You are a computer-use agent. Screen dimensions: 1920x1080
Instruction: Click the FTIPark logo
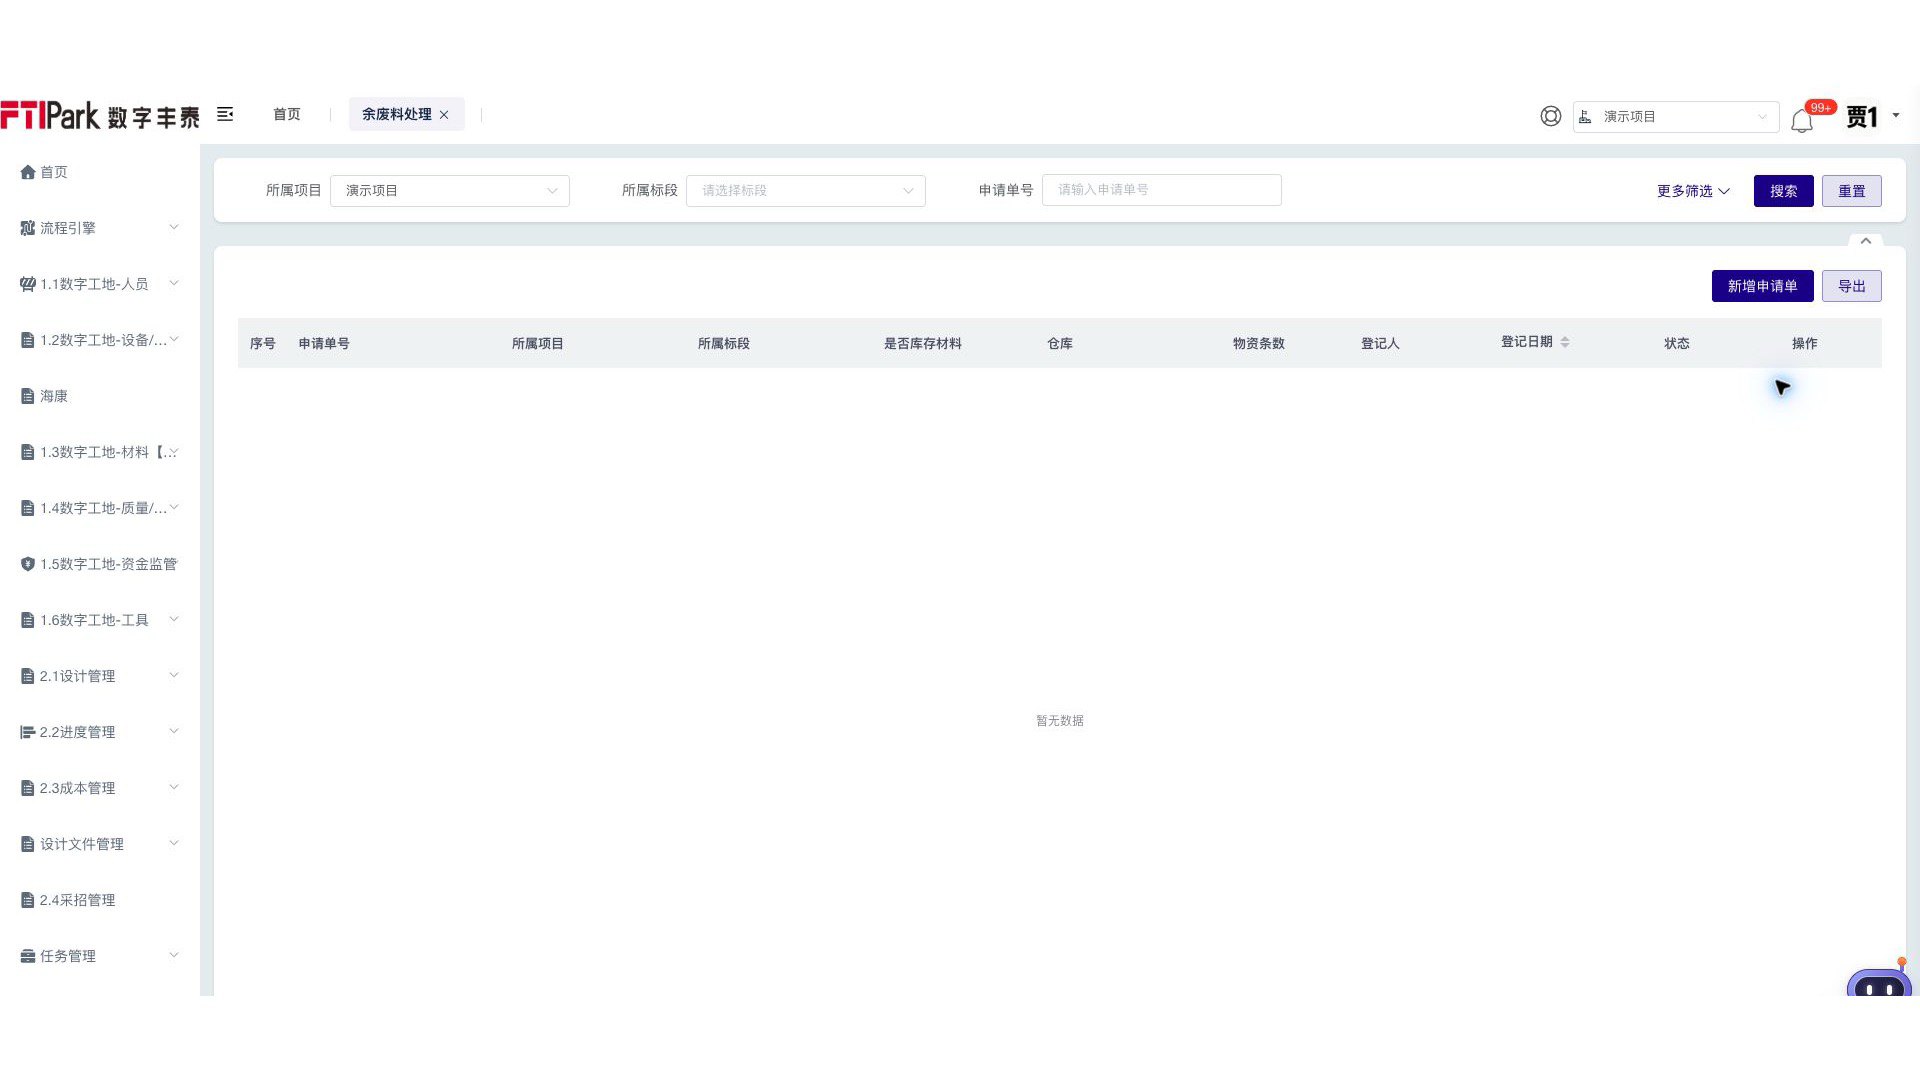point(99,116)
